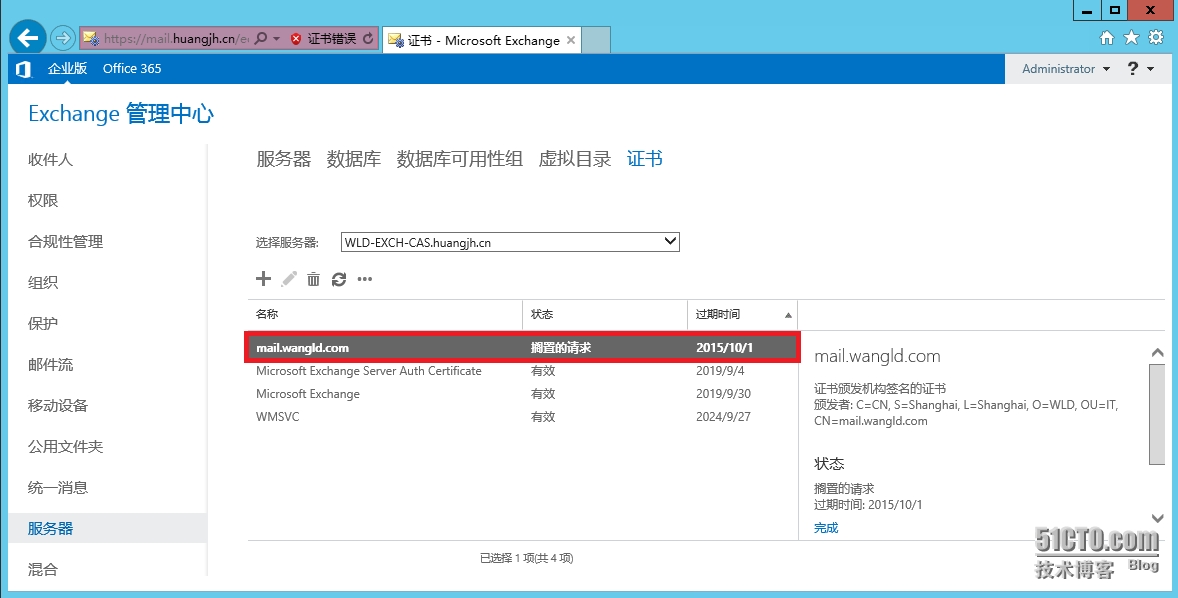1178x598 pixels.
Task: Switch to the 数据库可用性组 tab
Action: click(459, 159)
